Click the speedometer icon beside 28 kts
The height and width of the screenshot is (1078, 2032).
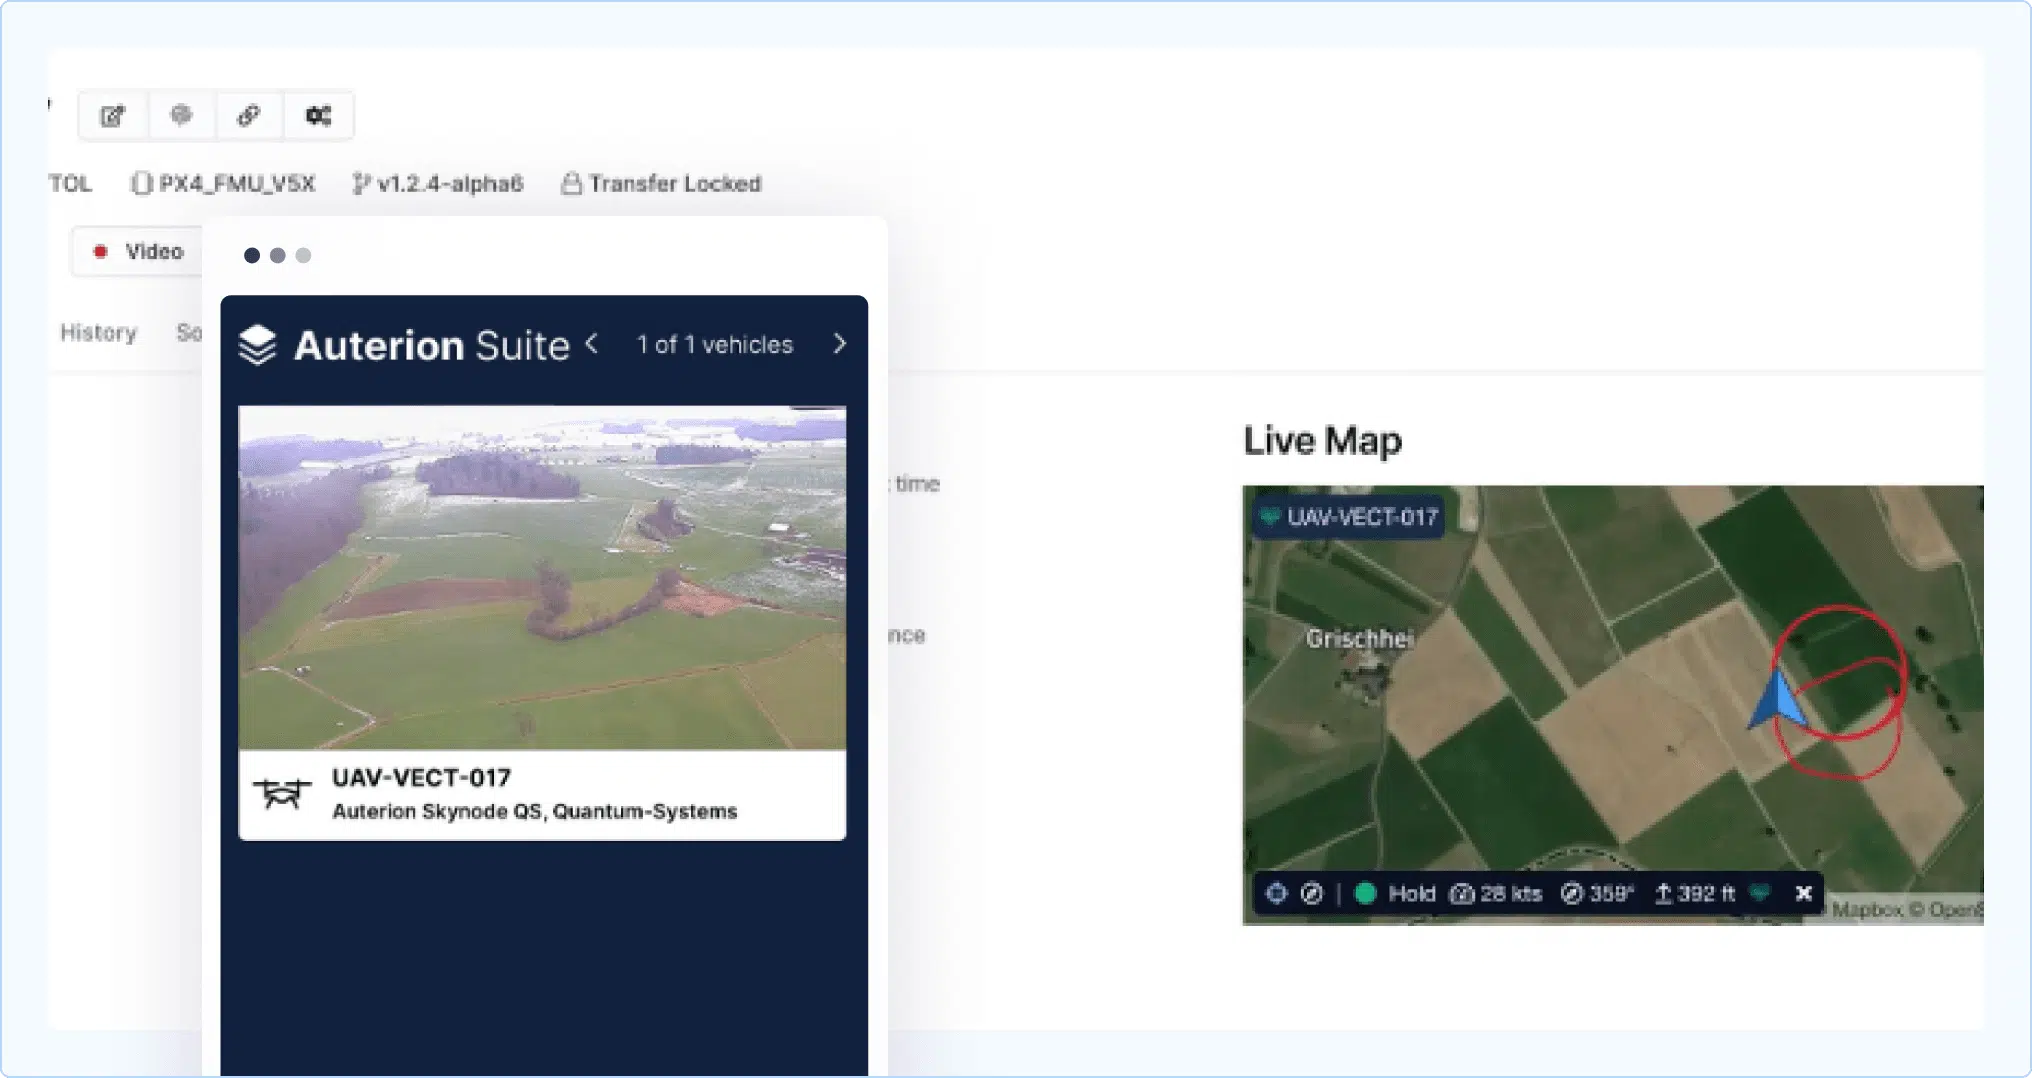[x=1462, y=894]
